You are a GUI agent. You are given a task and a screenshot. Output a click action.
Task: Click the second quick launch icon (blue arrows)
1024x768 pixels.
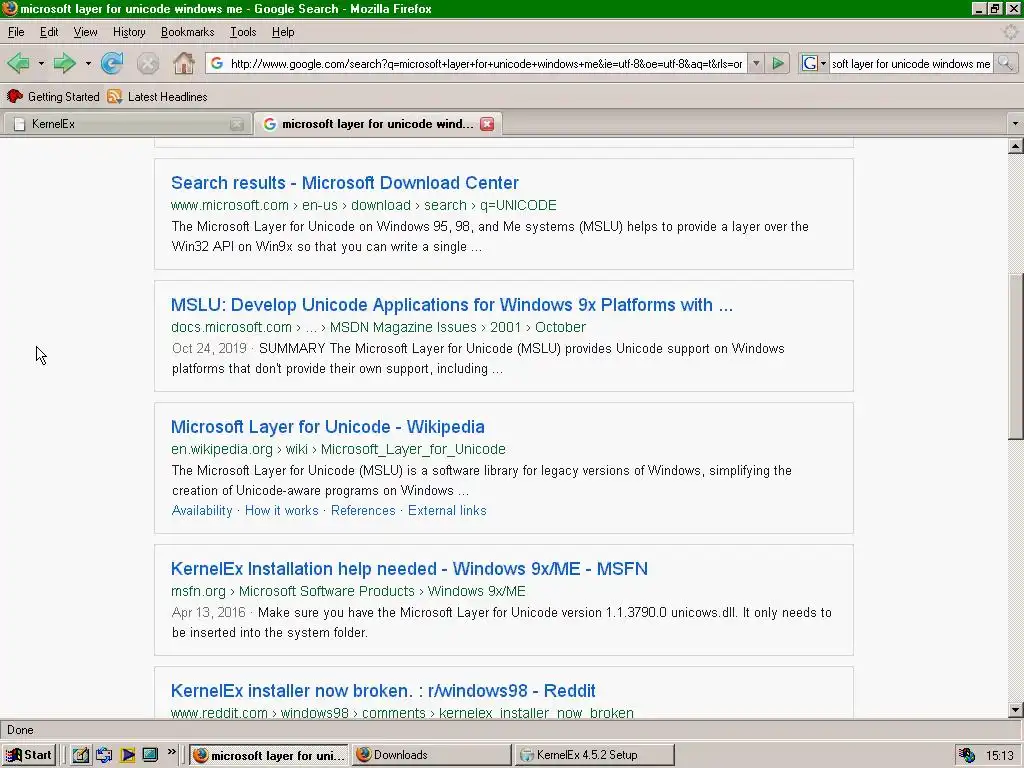104,755
